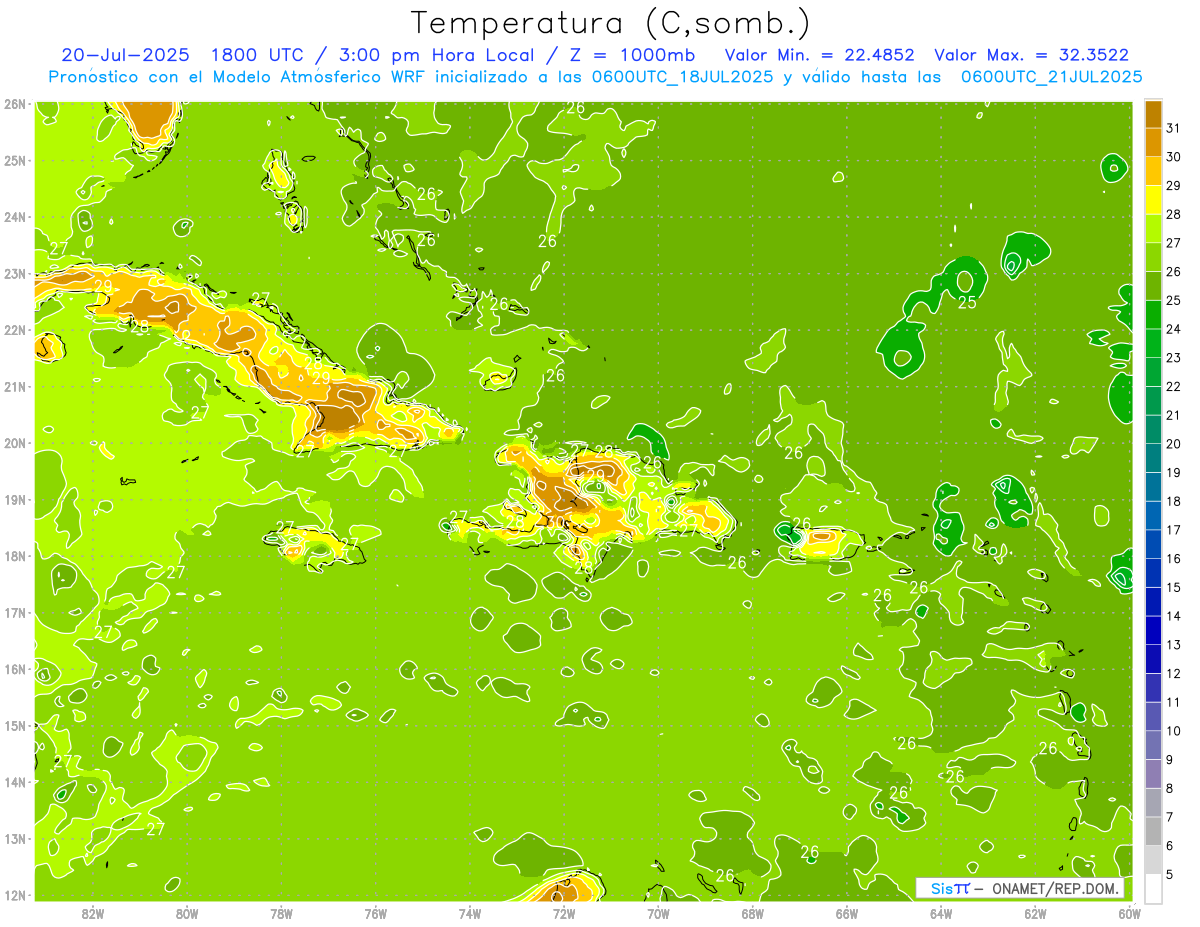Click the "74W" longitude axis label

tap(470, 913)
